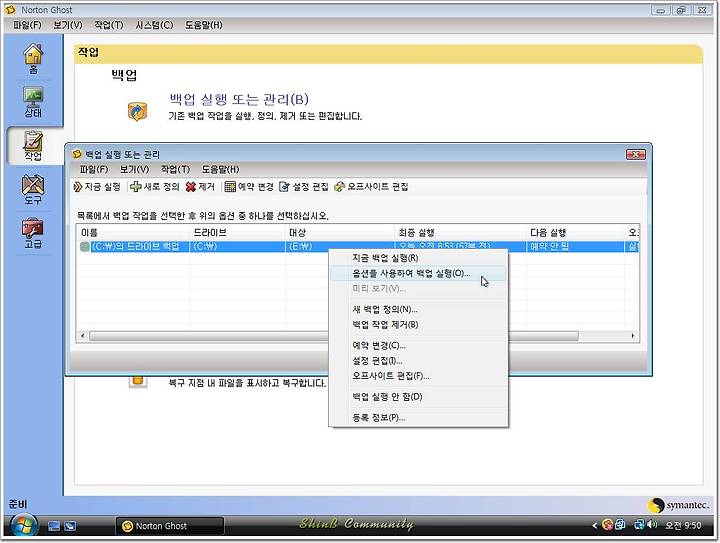The image size is (720, 543).
Task: Click the 대상 column header
Action: tap(340, 233)
